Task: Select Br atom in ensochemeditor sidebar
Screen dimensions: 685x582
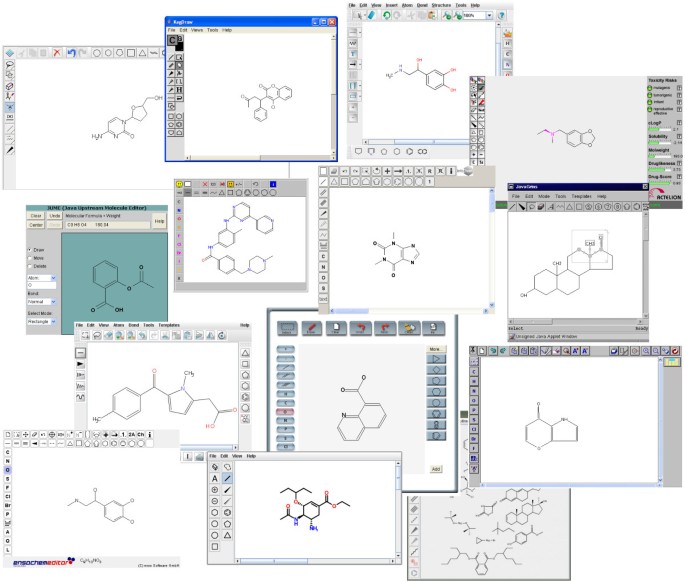Action: [7, 506]
